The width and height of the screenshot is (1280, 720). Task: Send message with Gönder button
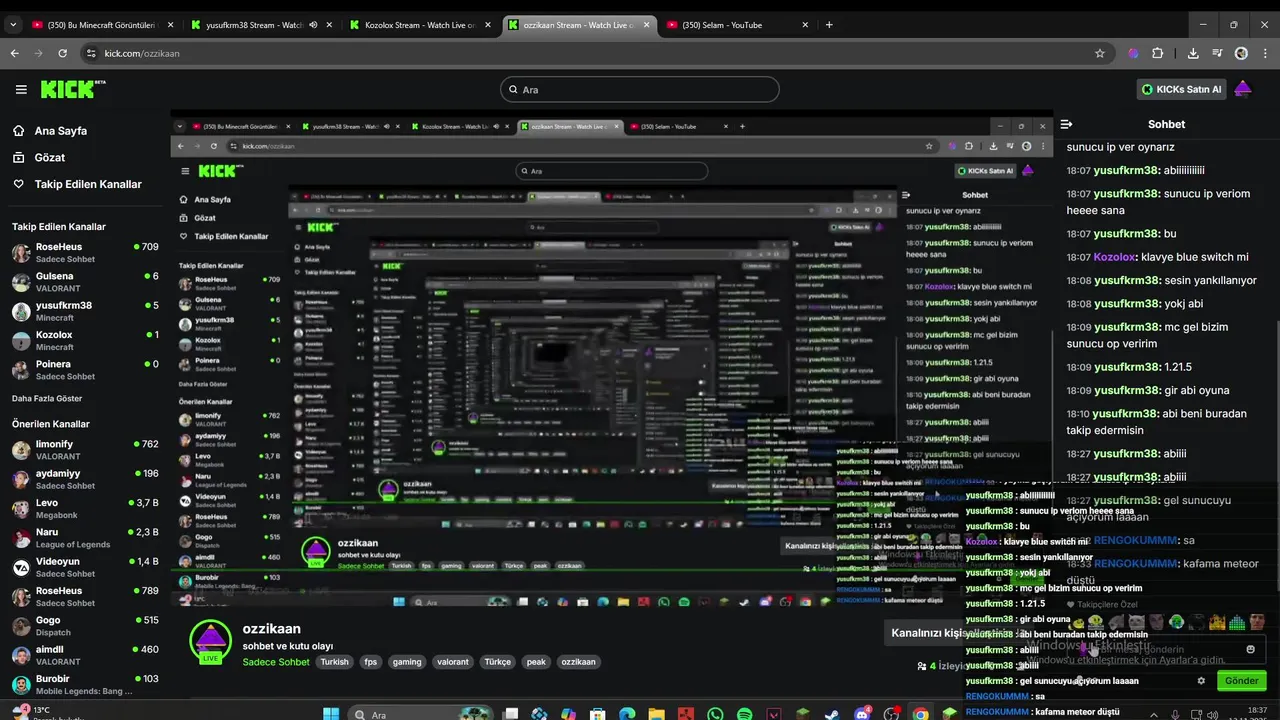pos(1242,681)
